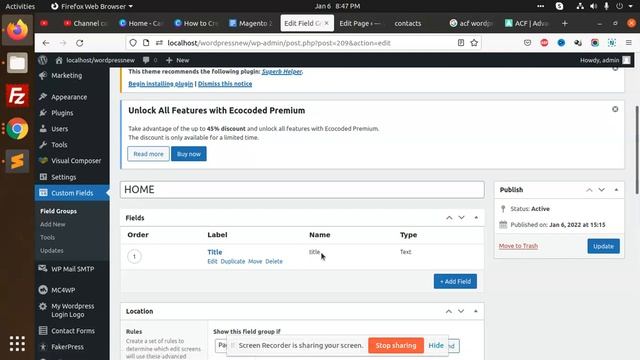
Task: Open comments bubble in admin bar
Action: (x=149, y=60)
